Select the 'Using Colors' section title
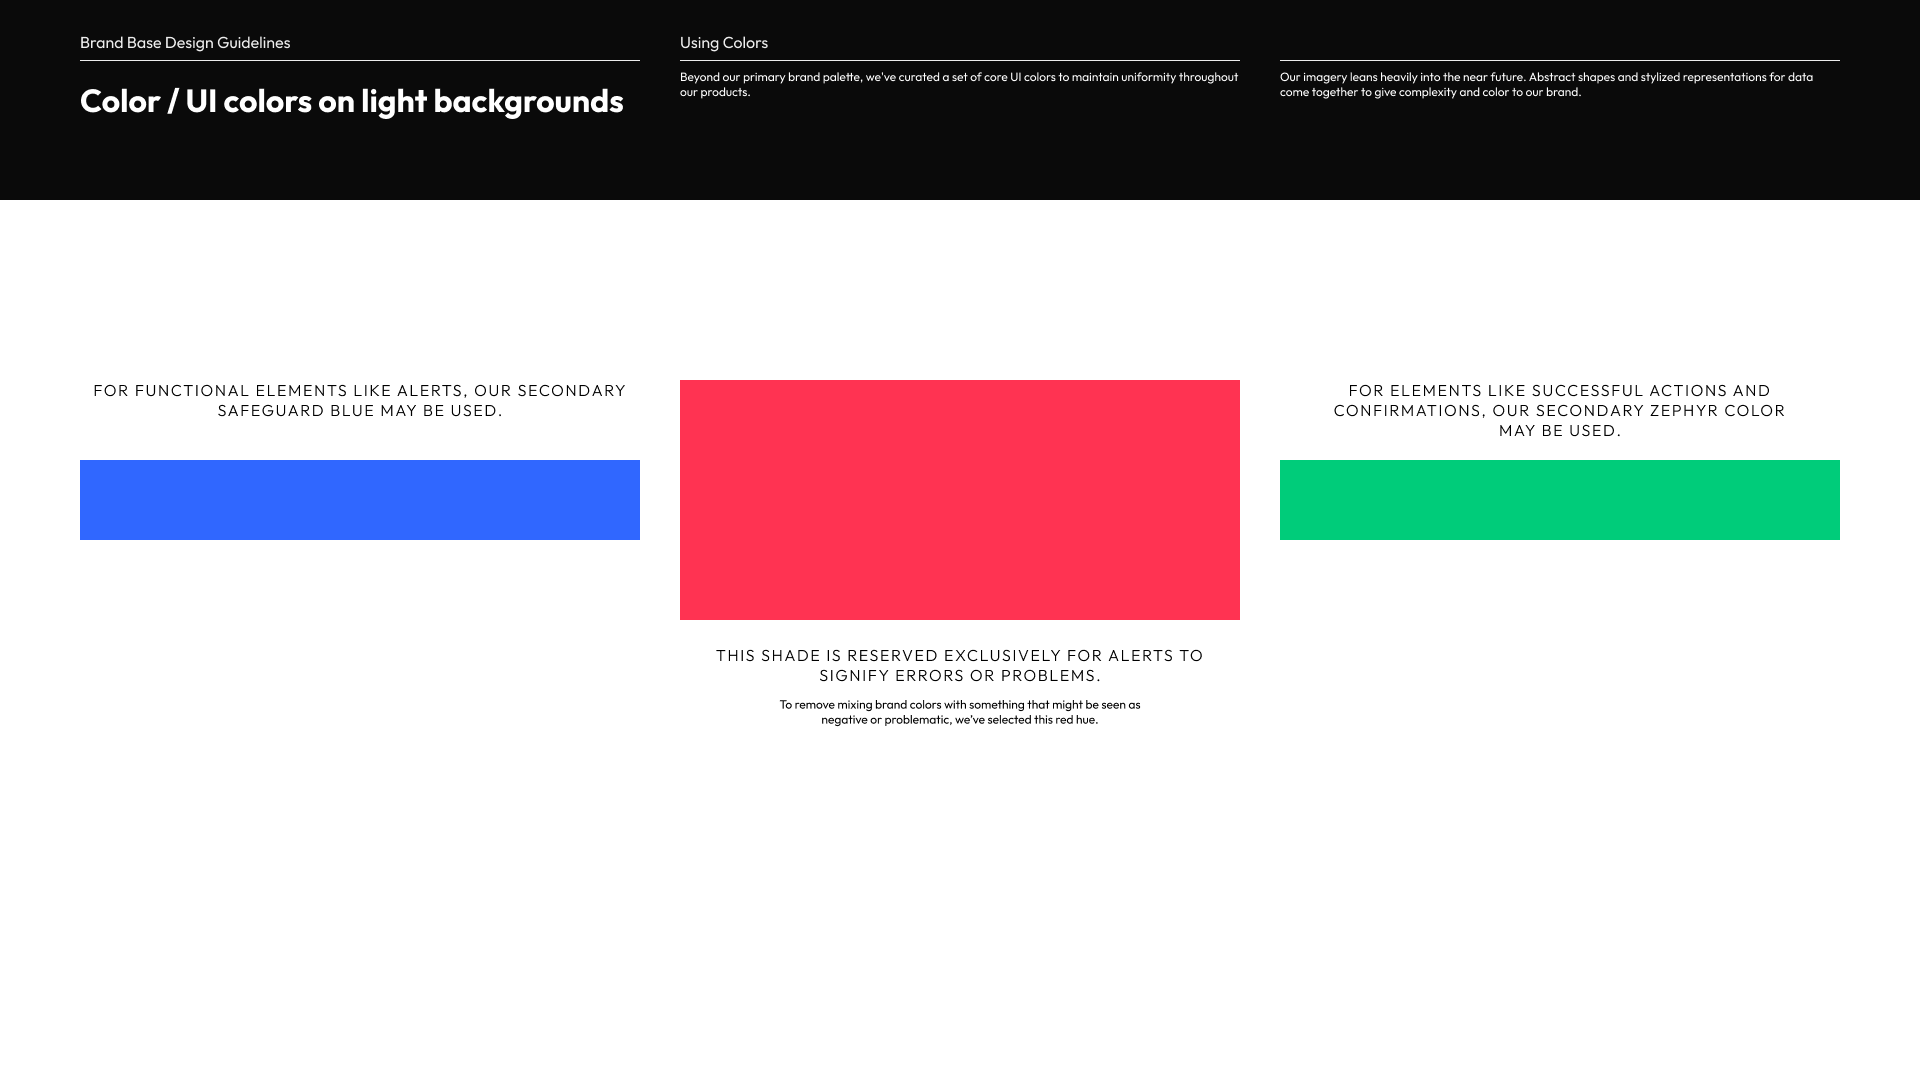Viewport: 1920px width, 1080px height. point(724,43)
